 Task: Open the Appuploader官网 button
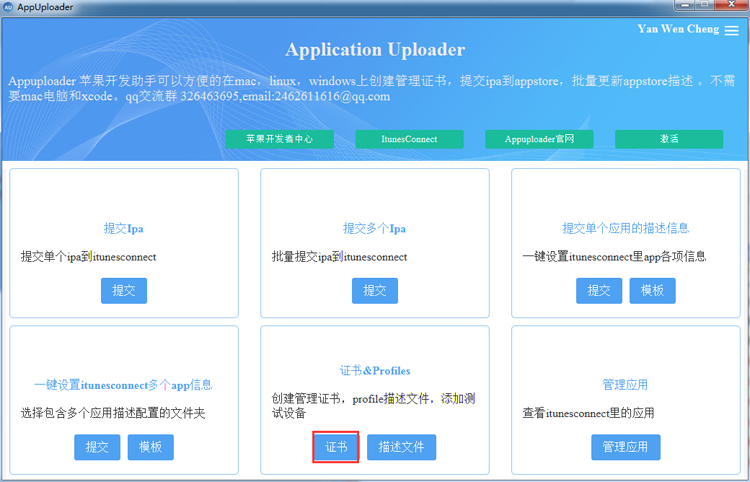[x=539, y=139]
